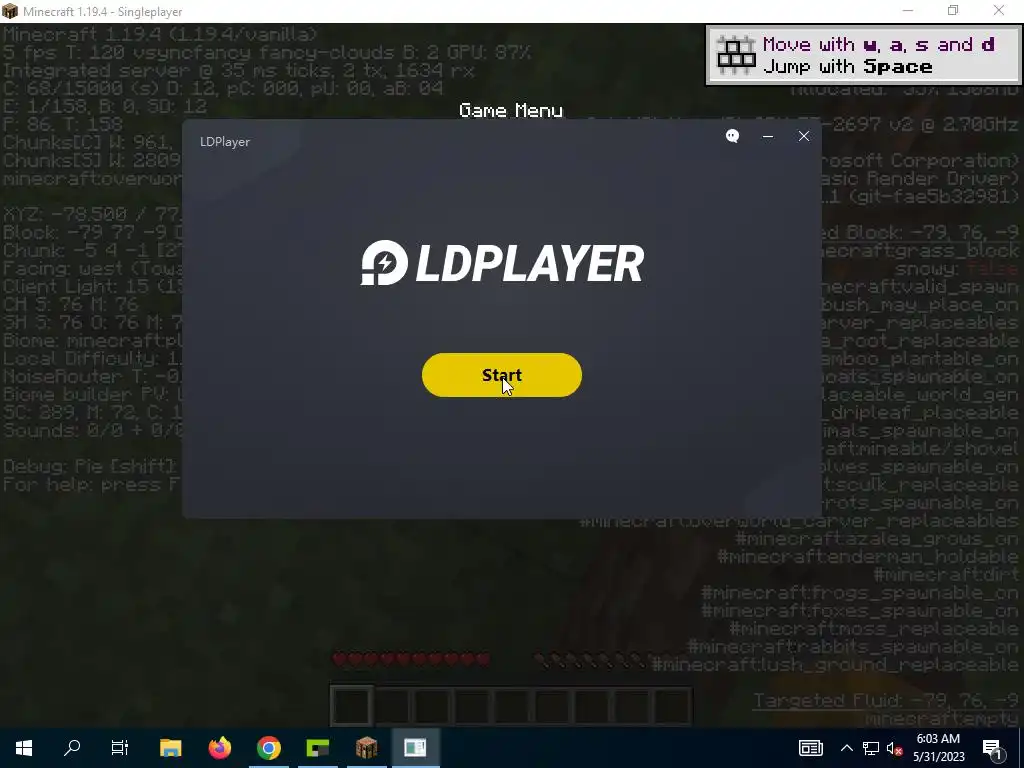The width and height of the screenshot is (1024, 768).
Task: Open the Windows notification center
Action: point(992,748)
